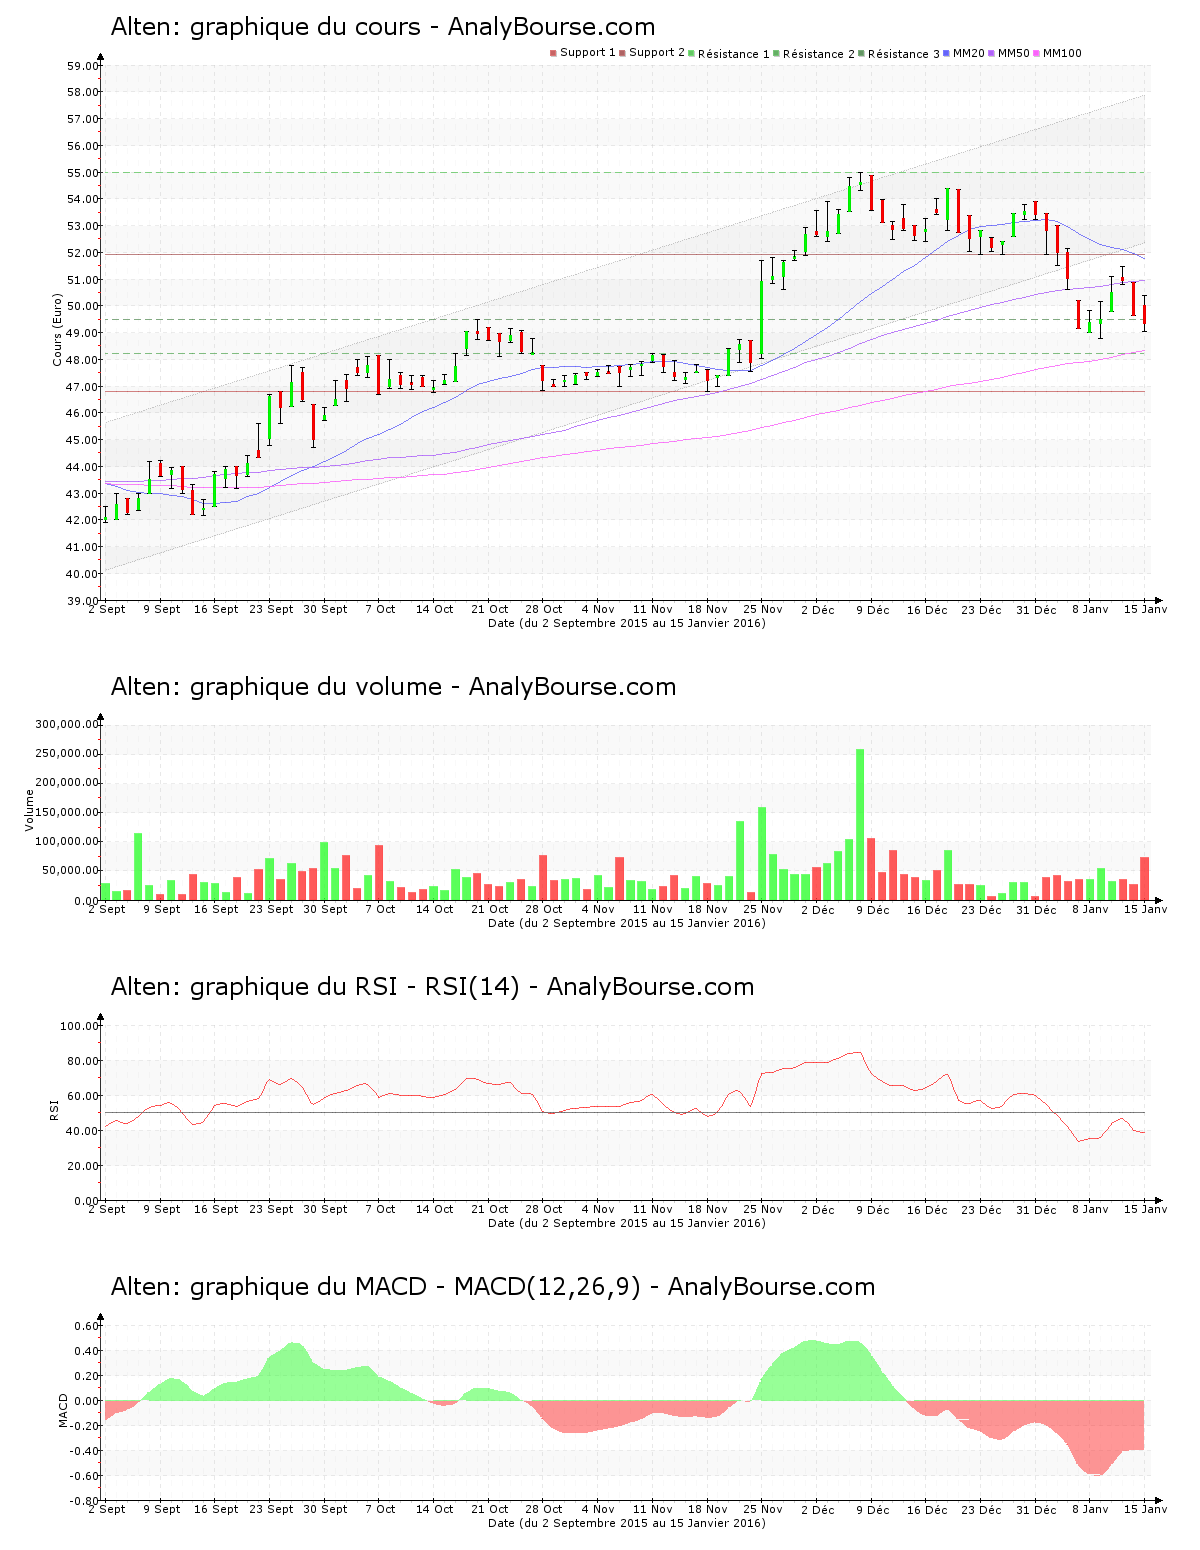Image resolution: width=1200 pixels, height=1550 pixels.
Task: Click the '-0.80' tick on MACD axis
Action: [x=84, y=1502]
